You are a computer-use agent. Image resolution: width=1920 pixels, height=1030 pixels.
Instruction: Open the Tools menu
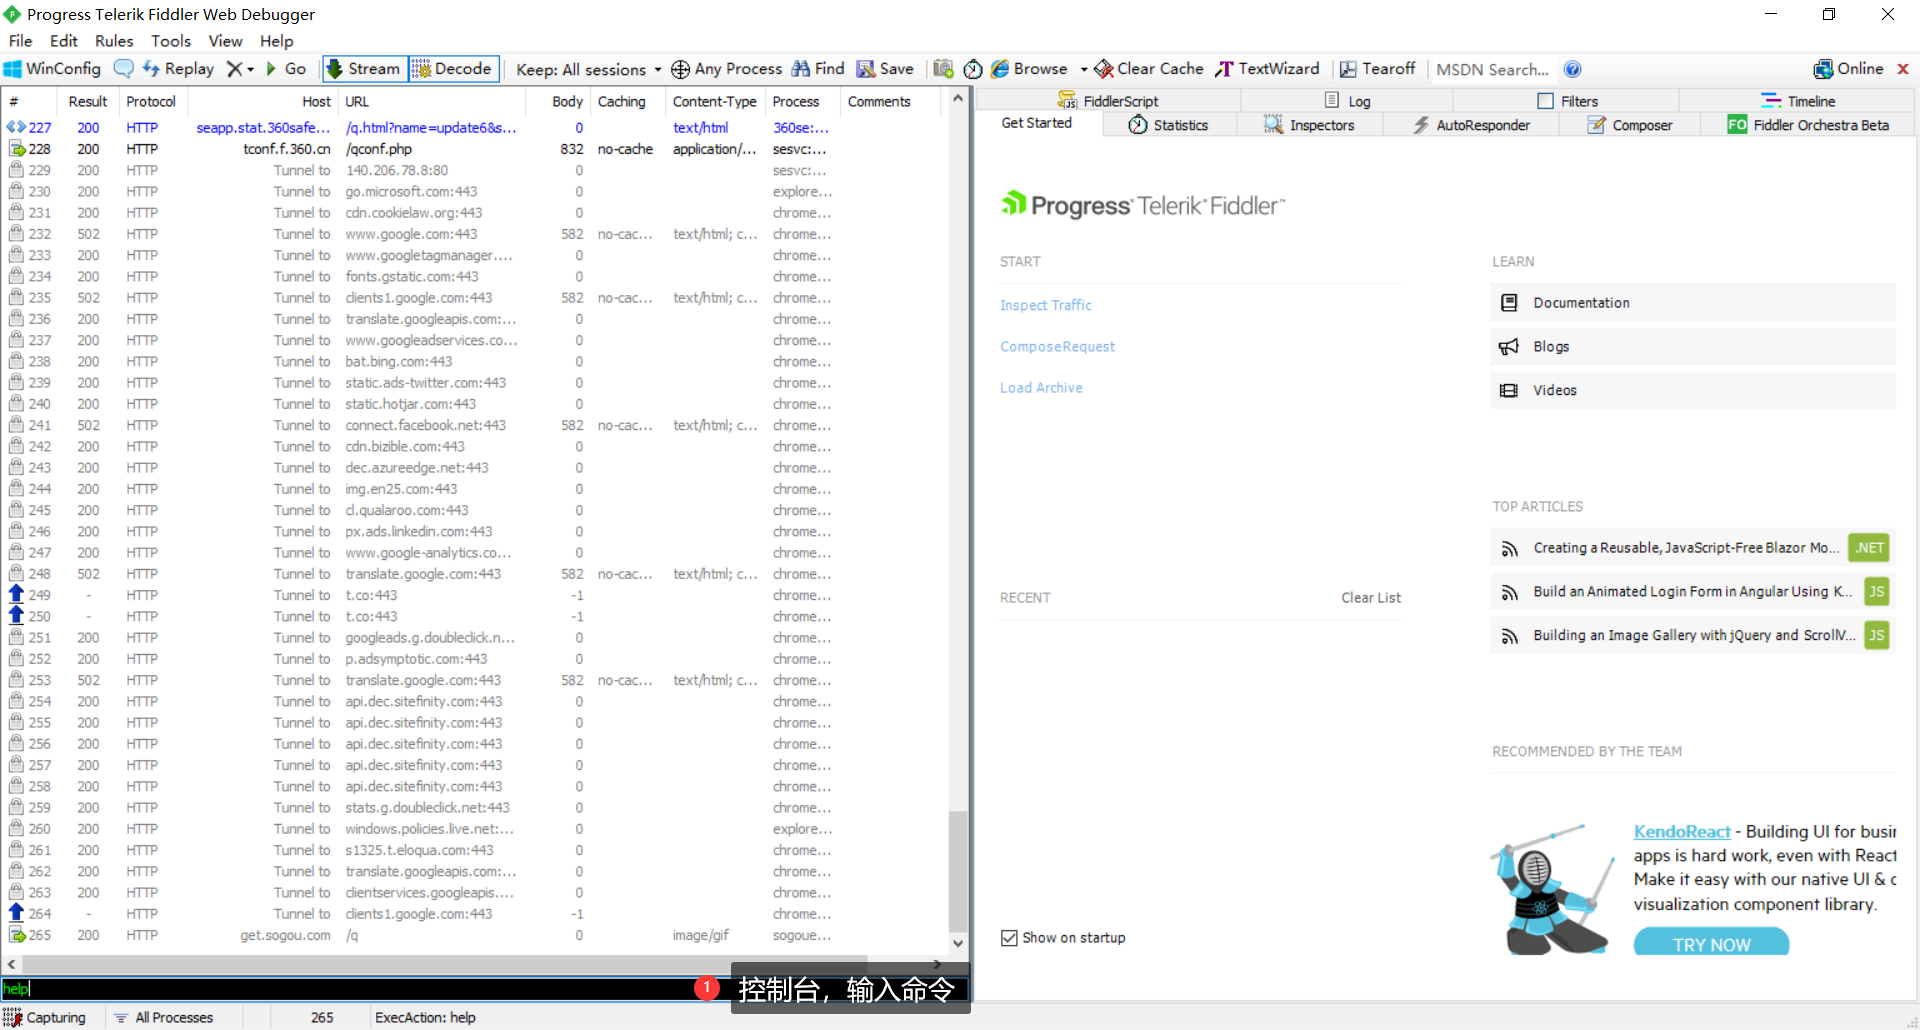pos(171,41)
